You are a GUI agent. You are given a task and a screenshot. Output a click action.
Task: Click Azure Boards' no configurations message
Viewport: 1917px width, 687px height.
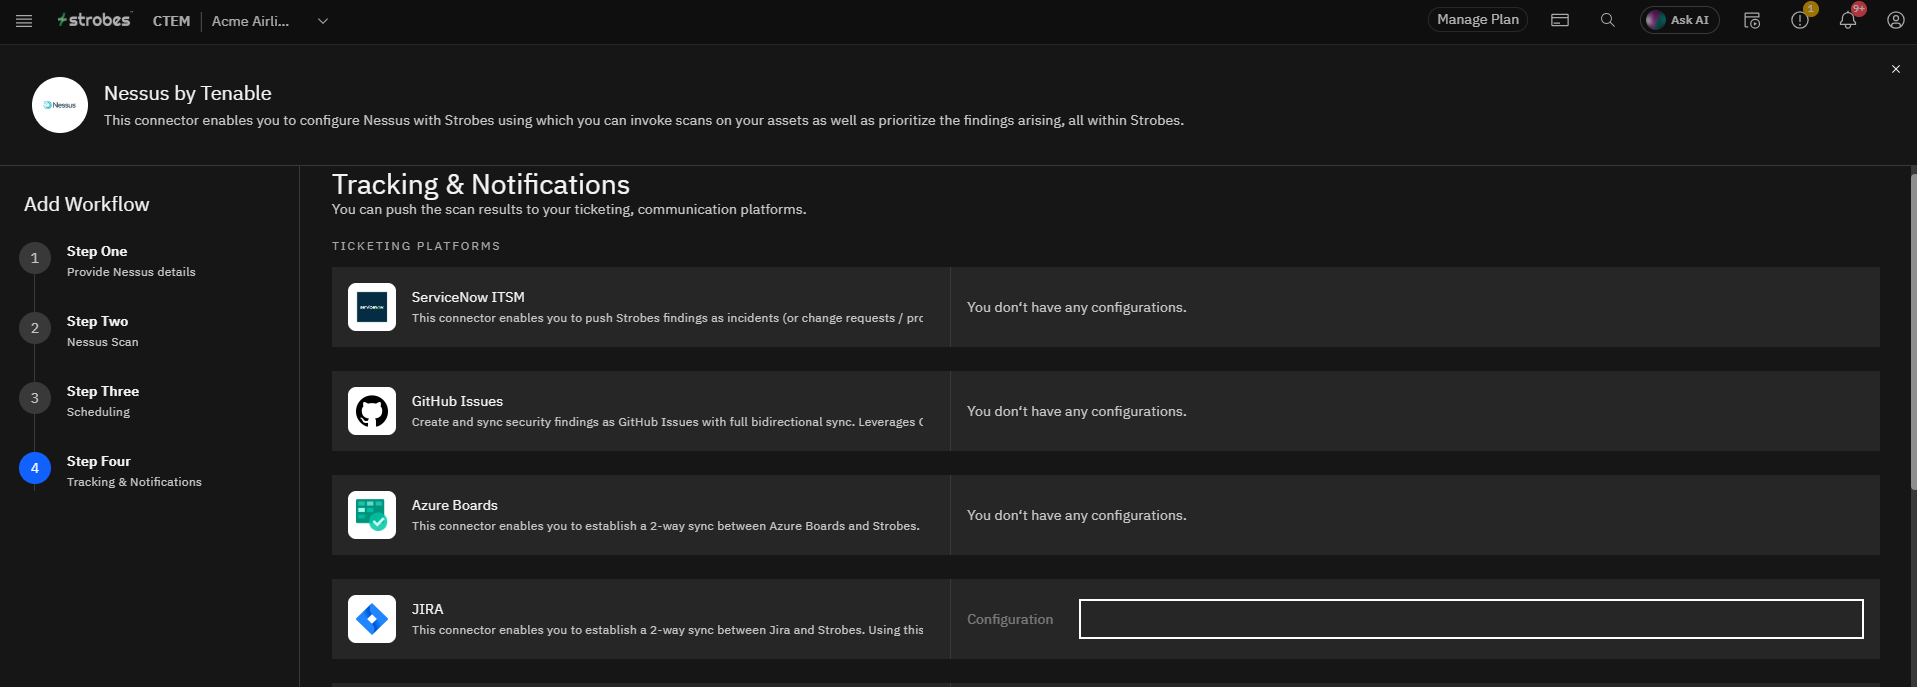1076,515
